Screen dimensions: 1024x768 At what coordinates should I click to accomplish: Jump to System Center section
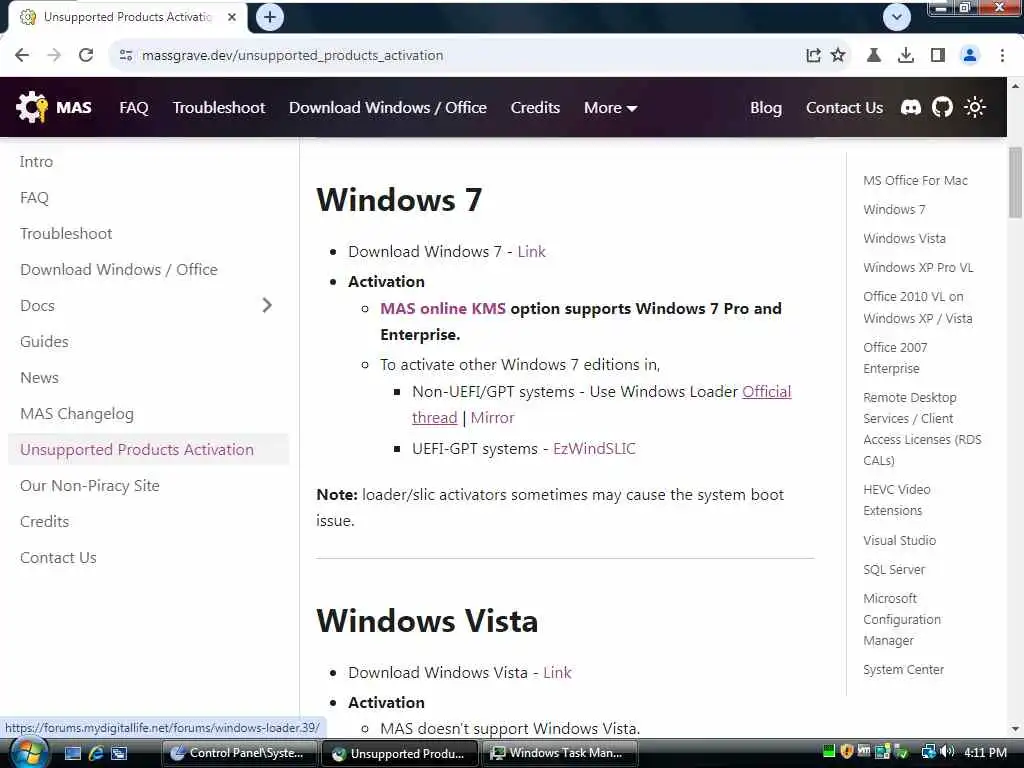(903, 669)
